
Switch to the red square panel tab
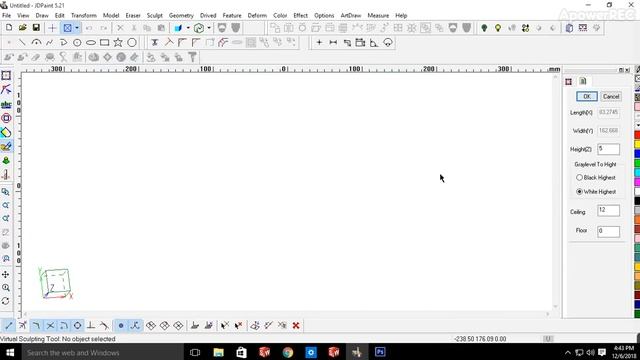click(569, 81)
